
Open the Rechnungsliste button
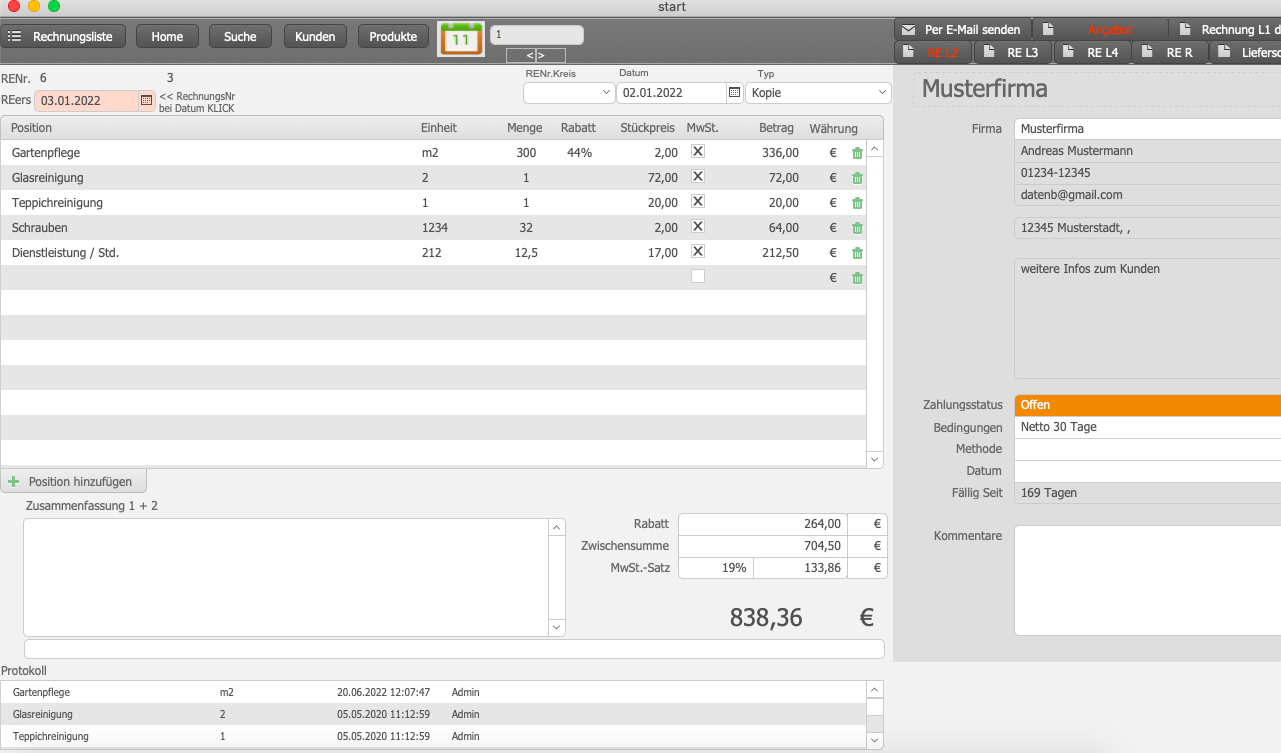click(63, 37)
